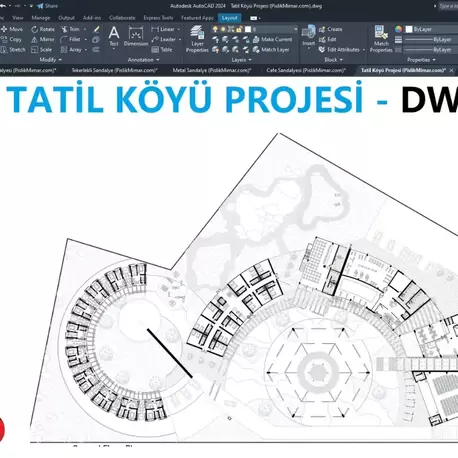Switch to Tekerlekli Sandalye drawing tab

click(x=115, y=70)
